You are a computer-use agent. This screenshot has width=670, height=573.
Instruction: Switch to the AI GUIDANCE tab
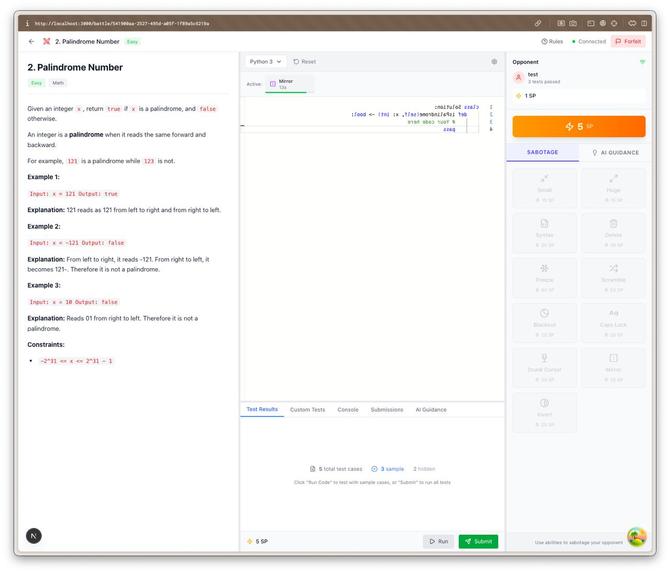click(x=615, y=153)
